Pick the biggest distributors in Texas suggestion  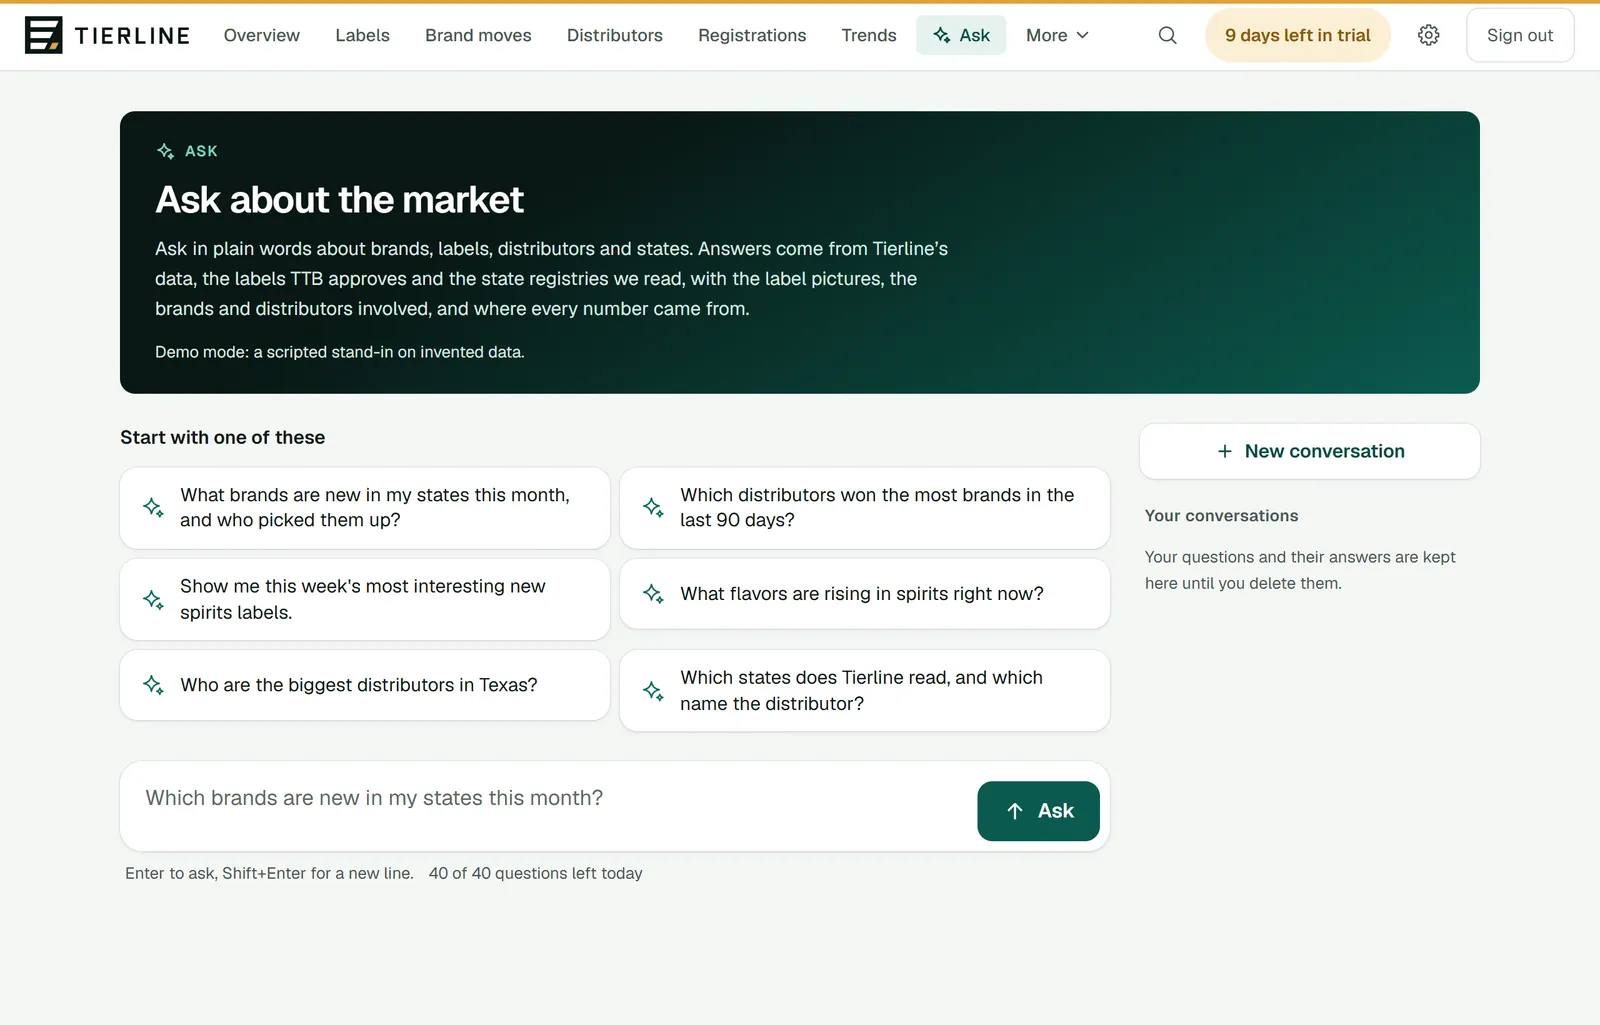pyautogui.click(x=365, y=685)
